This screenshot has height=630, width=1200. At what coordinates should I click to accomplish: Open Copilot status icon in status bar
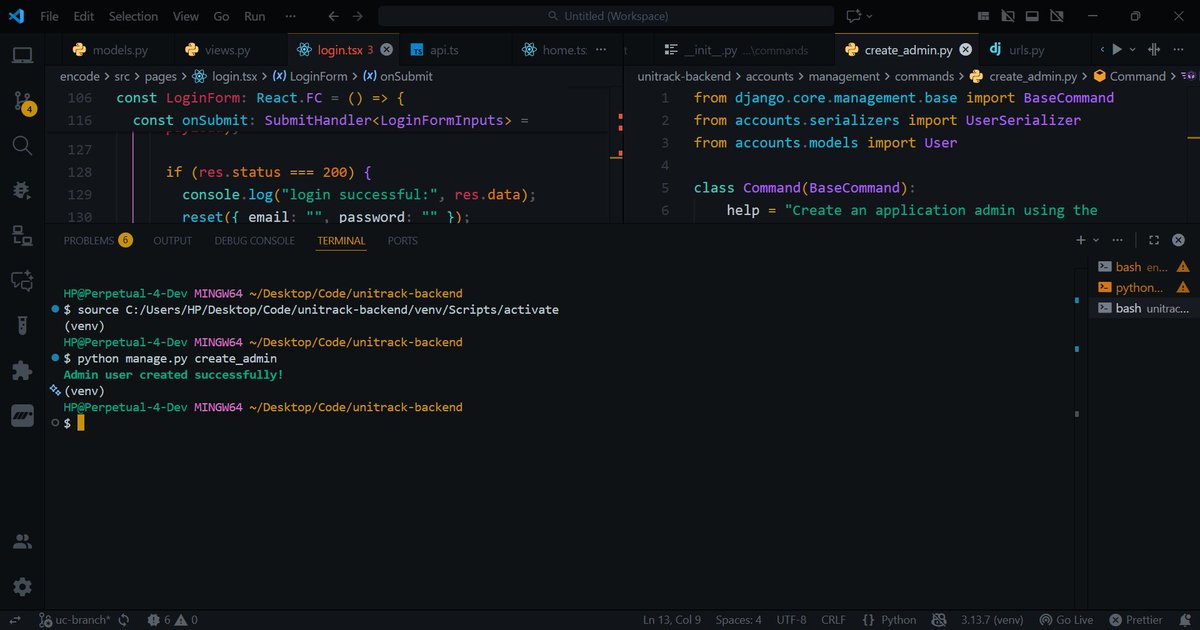click(x=939, y=620)
